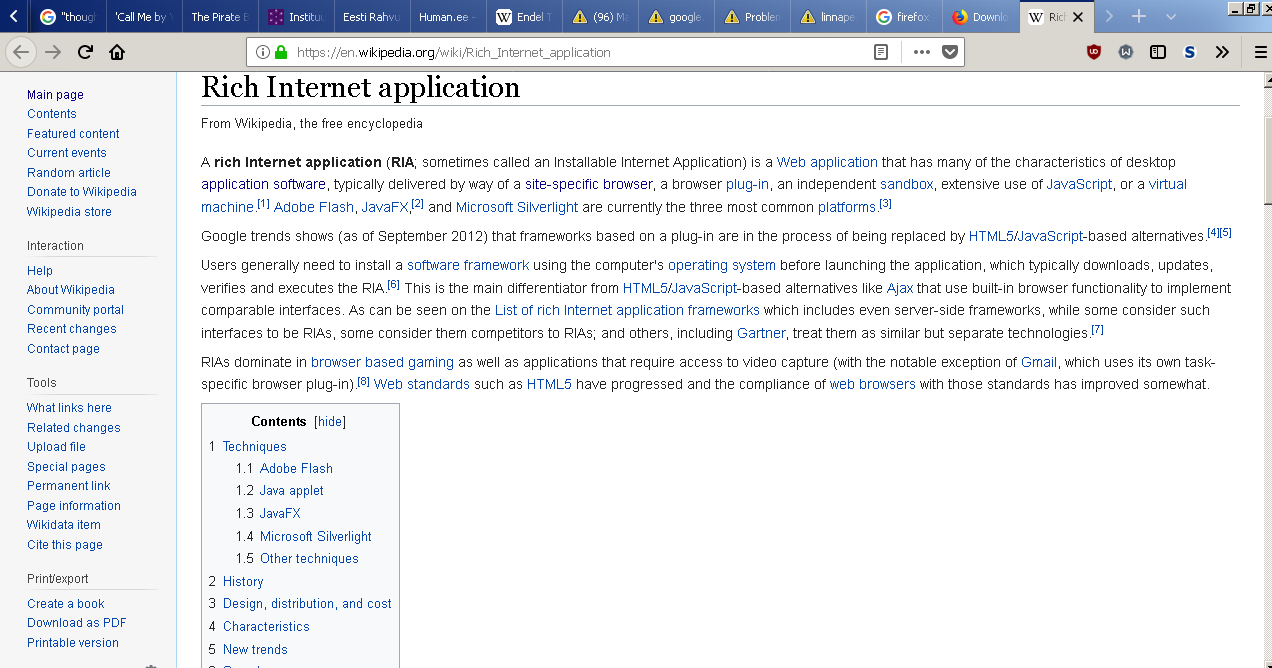Screen dimensions: 1272x668
Task: Open the Firefox hamburger menu
Action: pyautogui.click(x=1260, y=52)
